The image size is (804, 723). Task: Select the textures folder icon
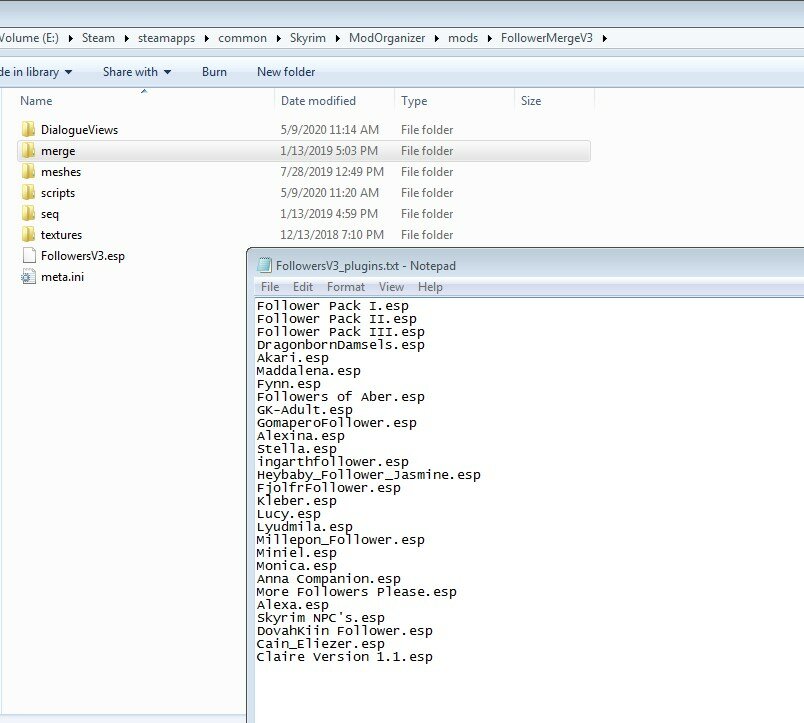coord(29,235)
